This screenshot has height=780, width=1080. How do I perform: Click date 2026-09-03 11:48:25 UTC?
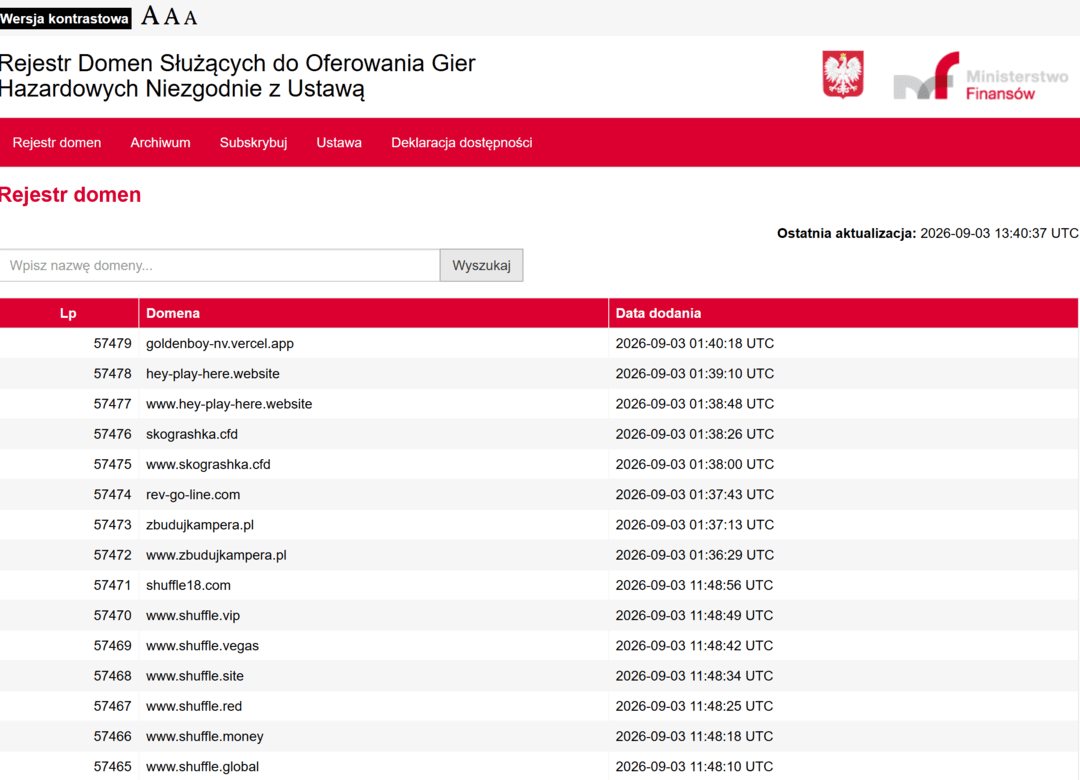694,707
